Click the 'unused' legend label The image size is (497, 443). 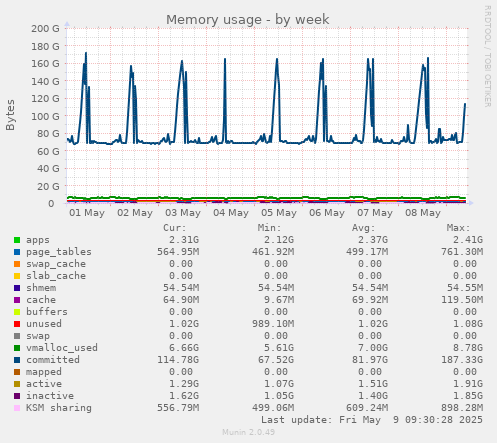(x=44, y=324)
